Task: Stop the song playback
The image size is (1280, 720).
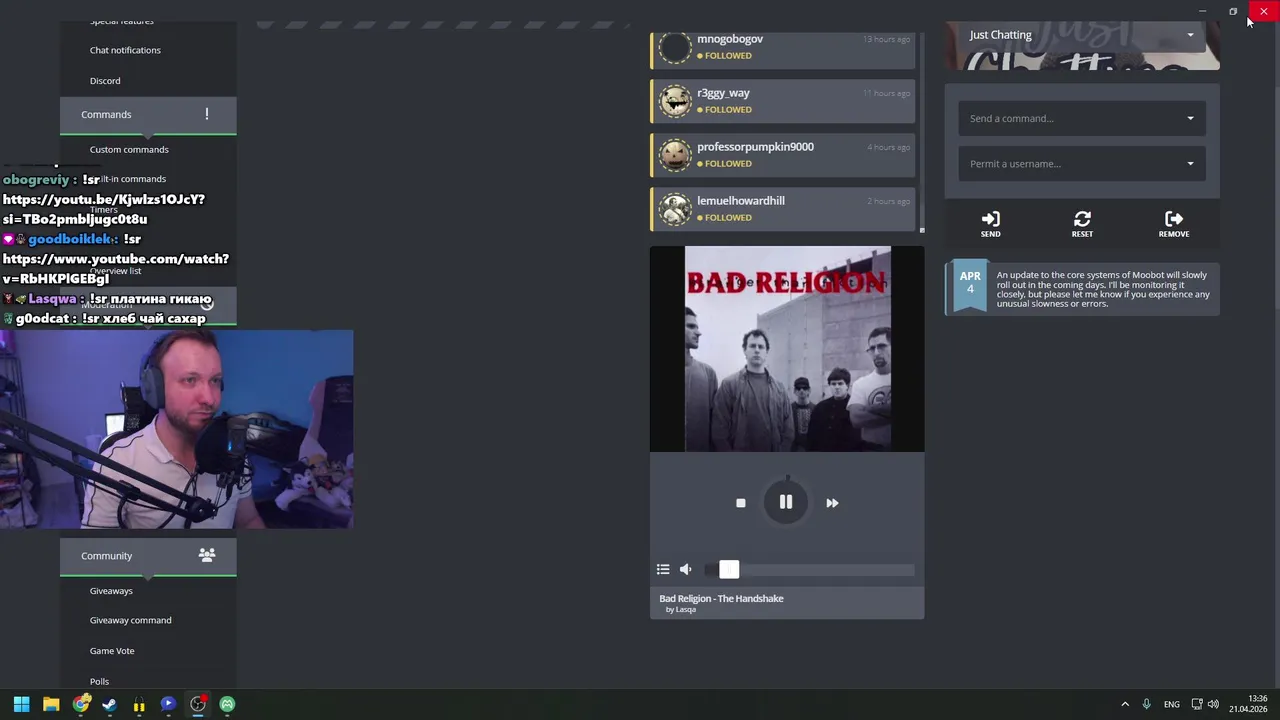Action: point(740,503)
